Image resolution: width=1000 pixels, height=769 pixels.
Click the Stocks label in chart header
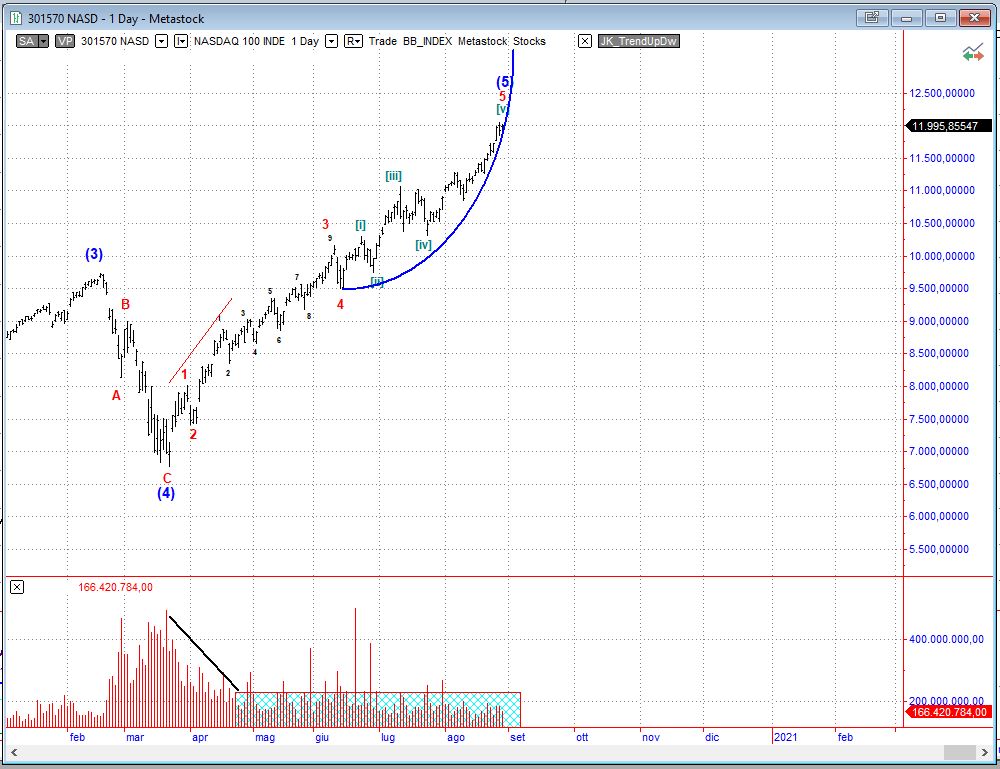[x=530, y=41]
